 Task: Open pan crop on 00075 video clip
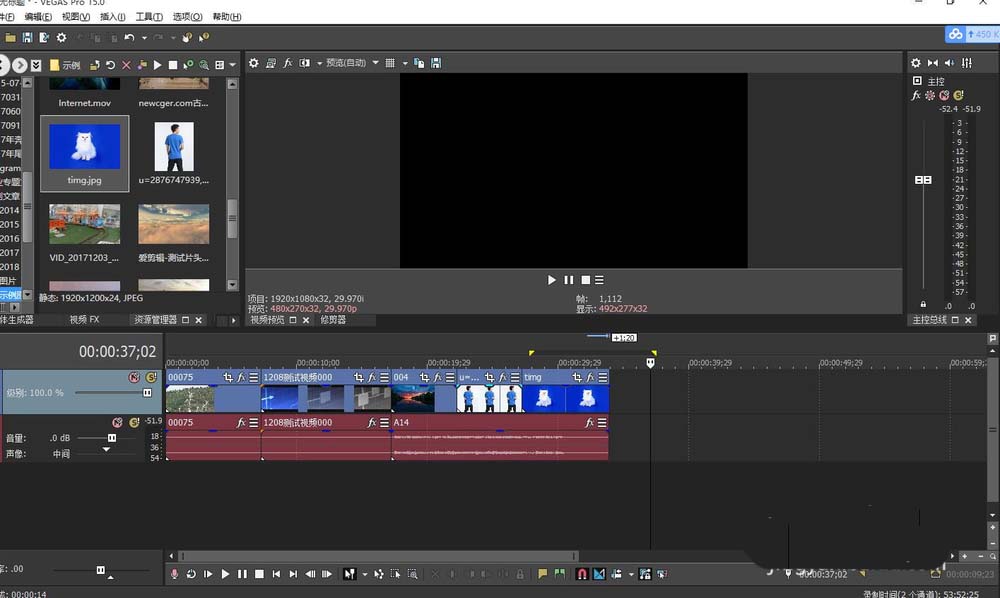[228, 377]
